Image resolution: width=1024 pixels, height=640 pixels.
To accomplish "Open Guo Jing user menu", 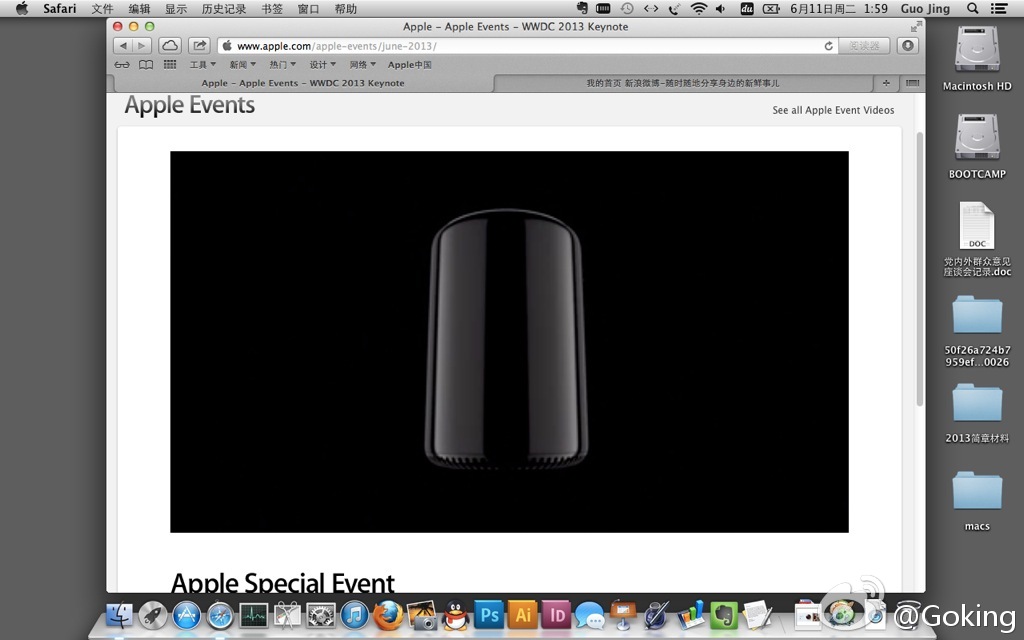I will [925, 8].
